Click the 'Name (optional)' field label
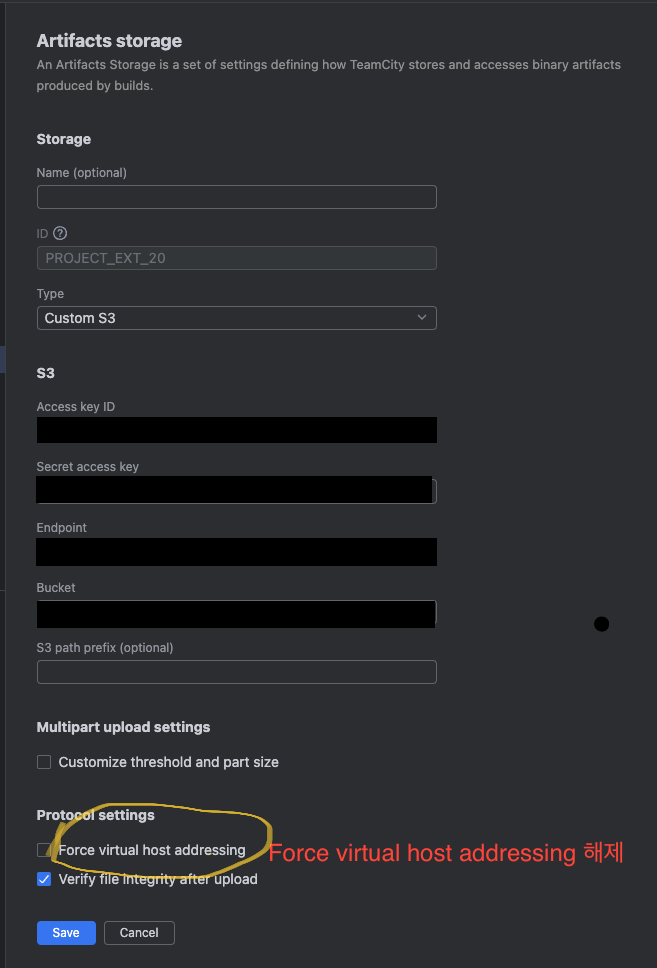Image resolution: width=657 pixels, height=968 pixels. [x=82, y=173]
